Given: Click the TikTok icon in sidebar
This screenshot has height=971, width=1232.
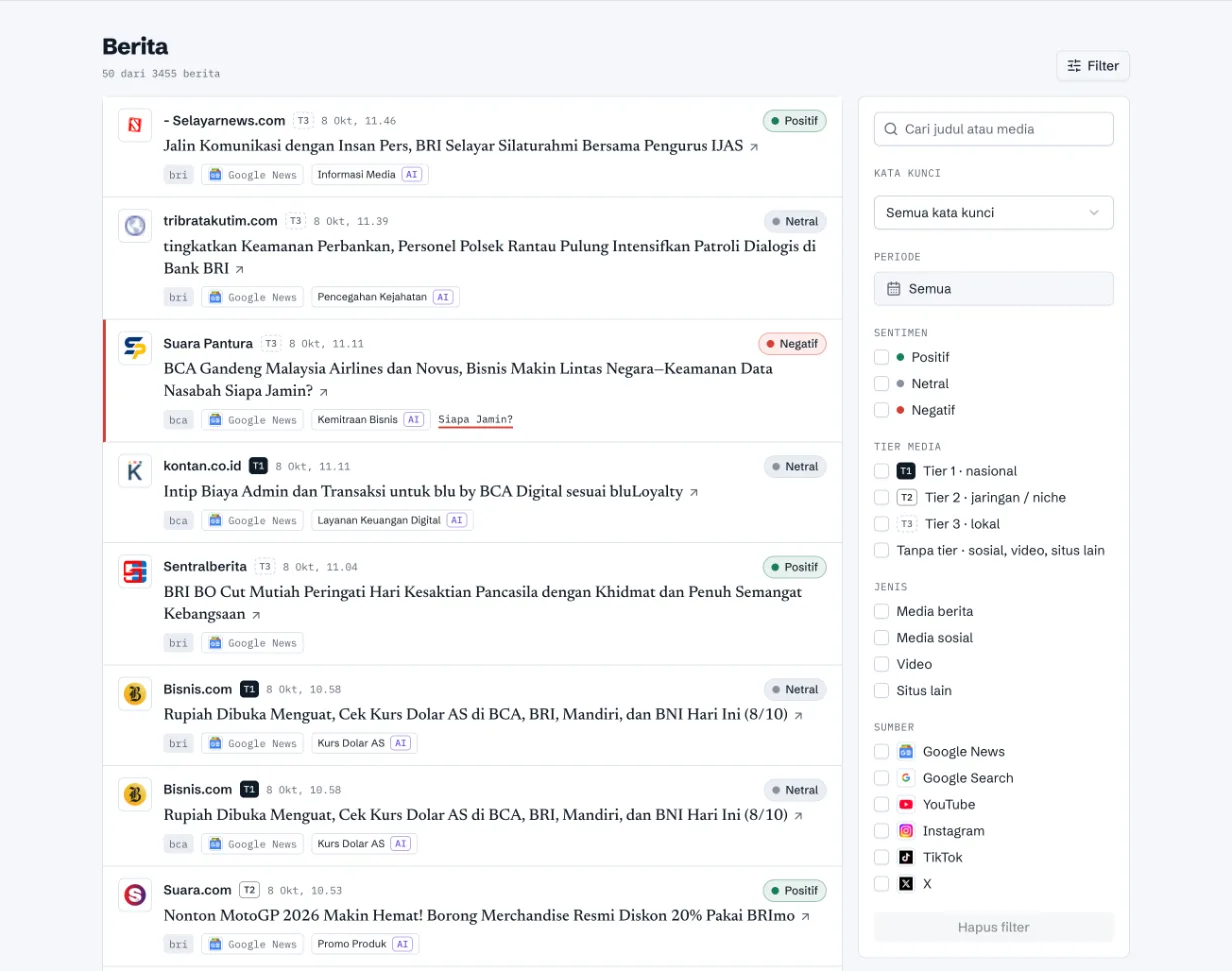Looking at the screenshot, I should tap(906, 857).
